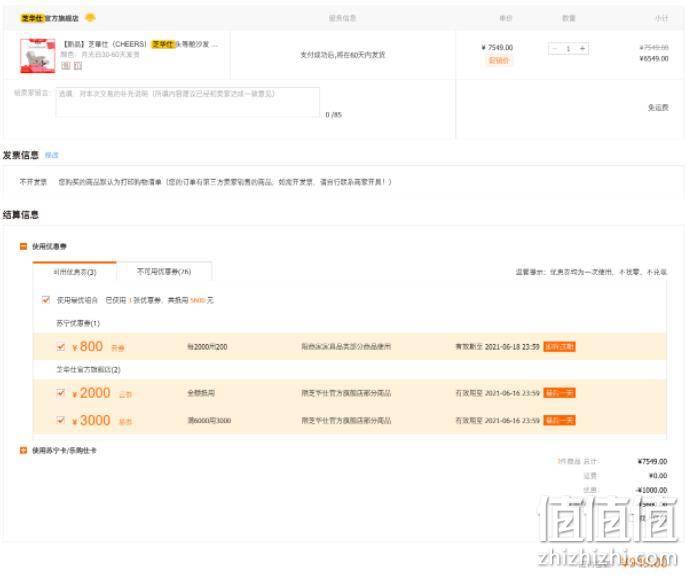Click the first service badge under product color

click(x=66, y=66)
